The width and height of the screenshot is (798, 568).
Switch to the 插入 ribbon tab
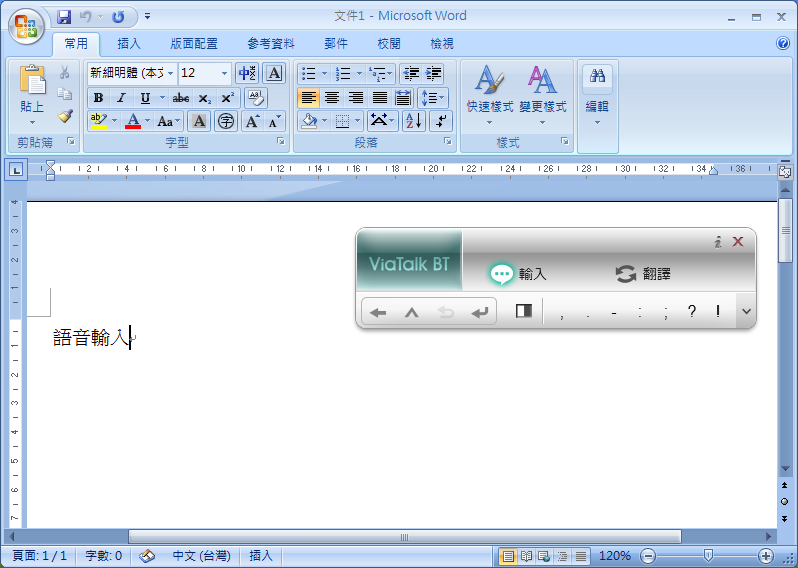pos(129,43)
